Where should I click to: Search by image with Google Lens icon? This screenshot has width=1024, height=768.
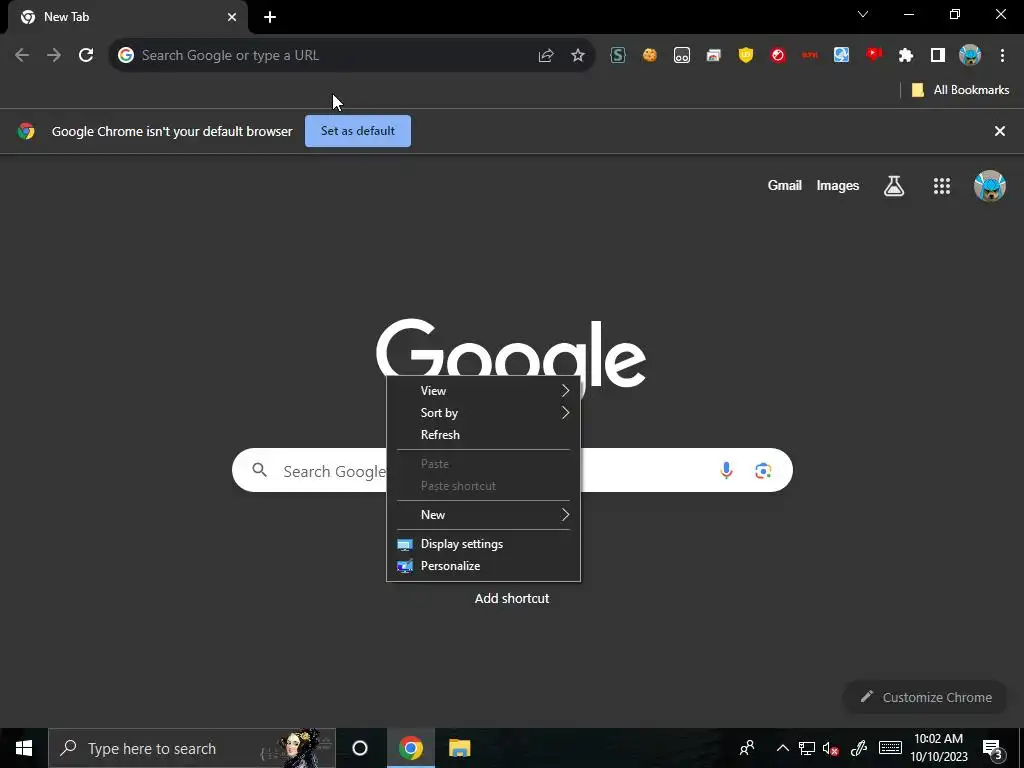[763, 470]
